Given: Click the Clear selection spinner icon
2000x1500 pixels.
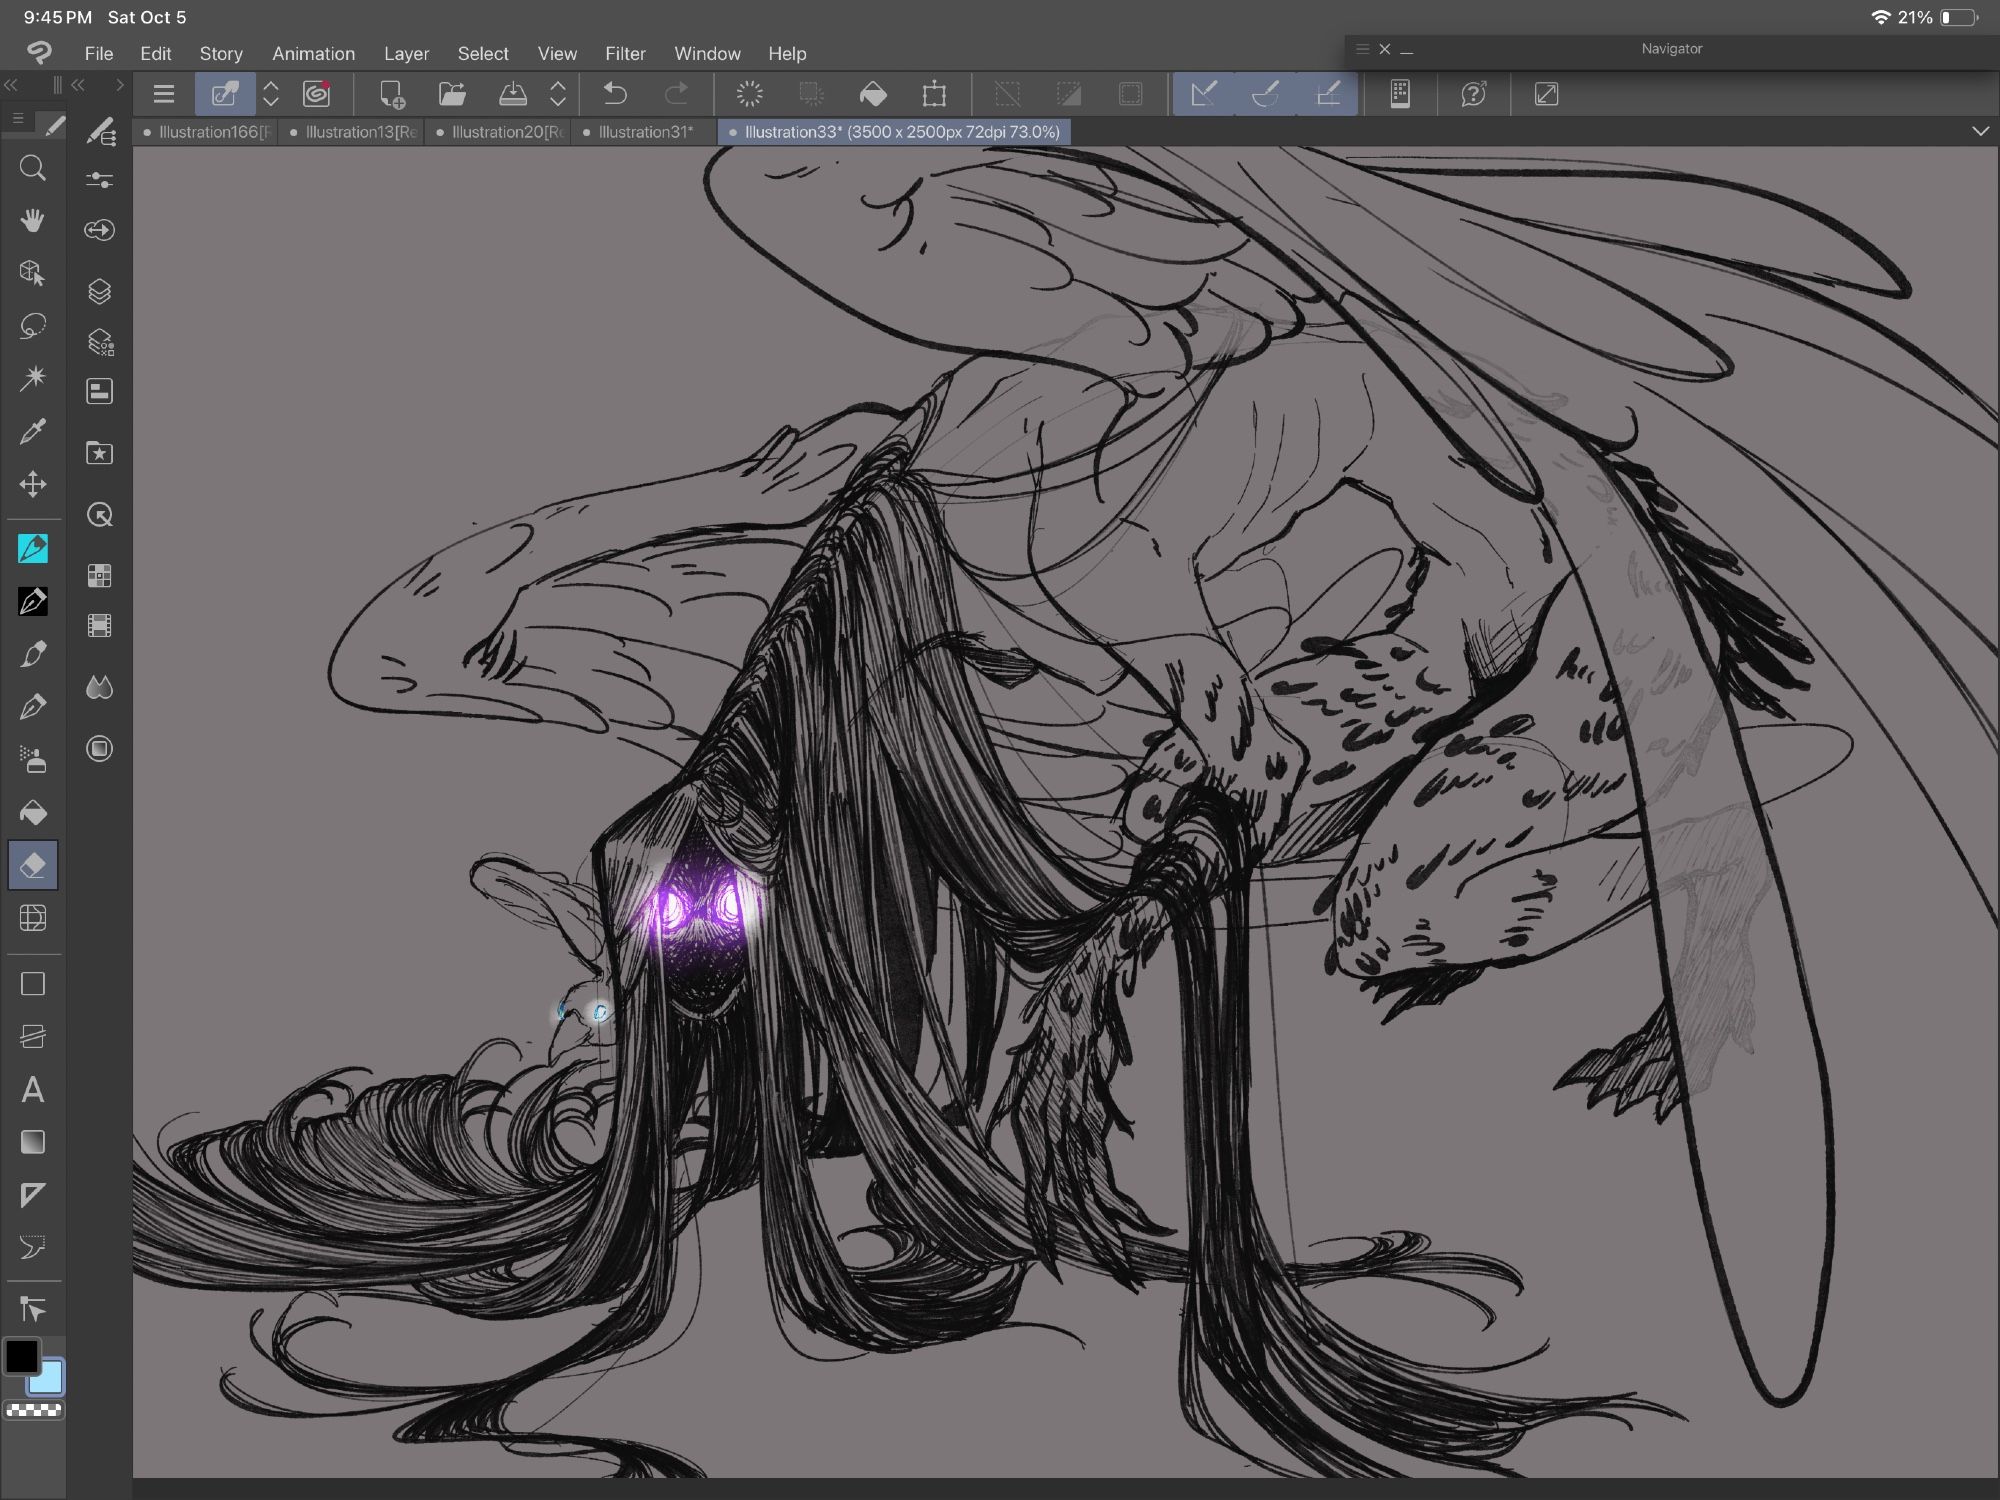Looking at the screenshot, I should (749, 94).
